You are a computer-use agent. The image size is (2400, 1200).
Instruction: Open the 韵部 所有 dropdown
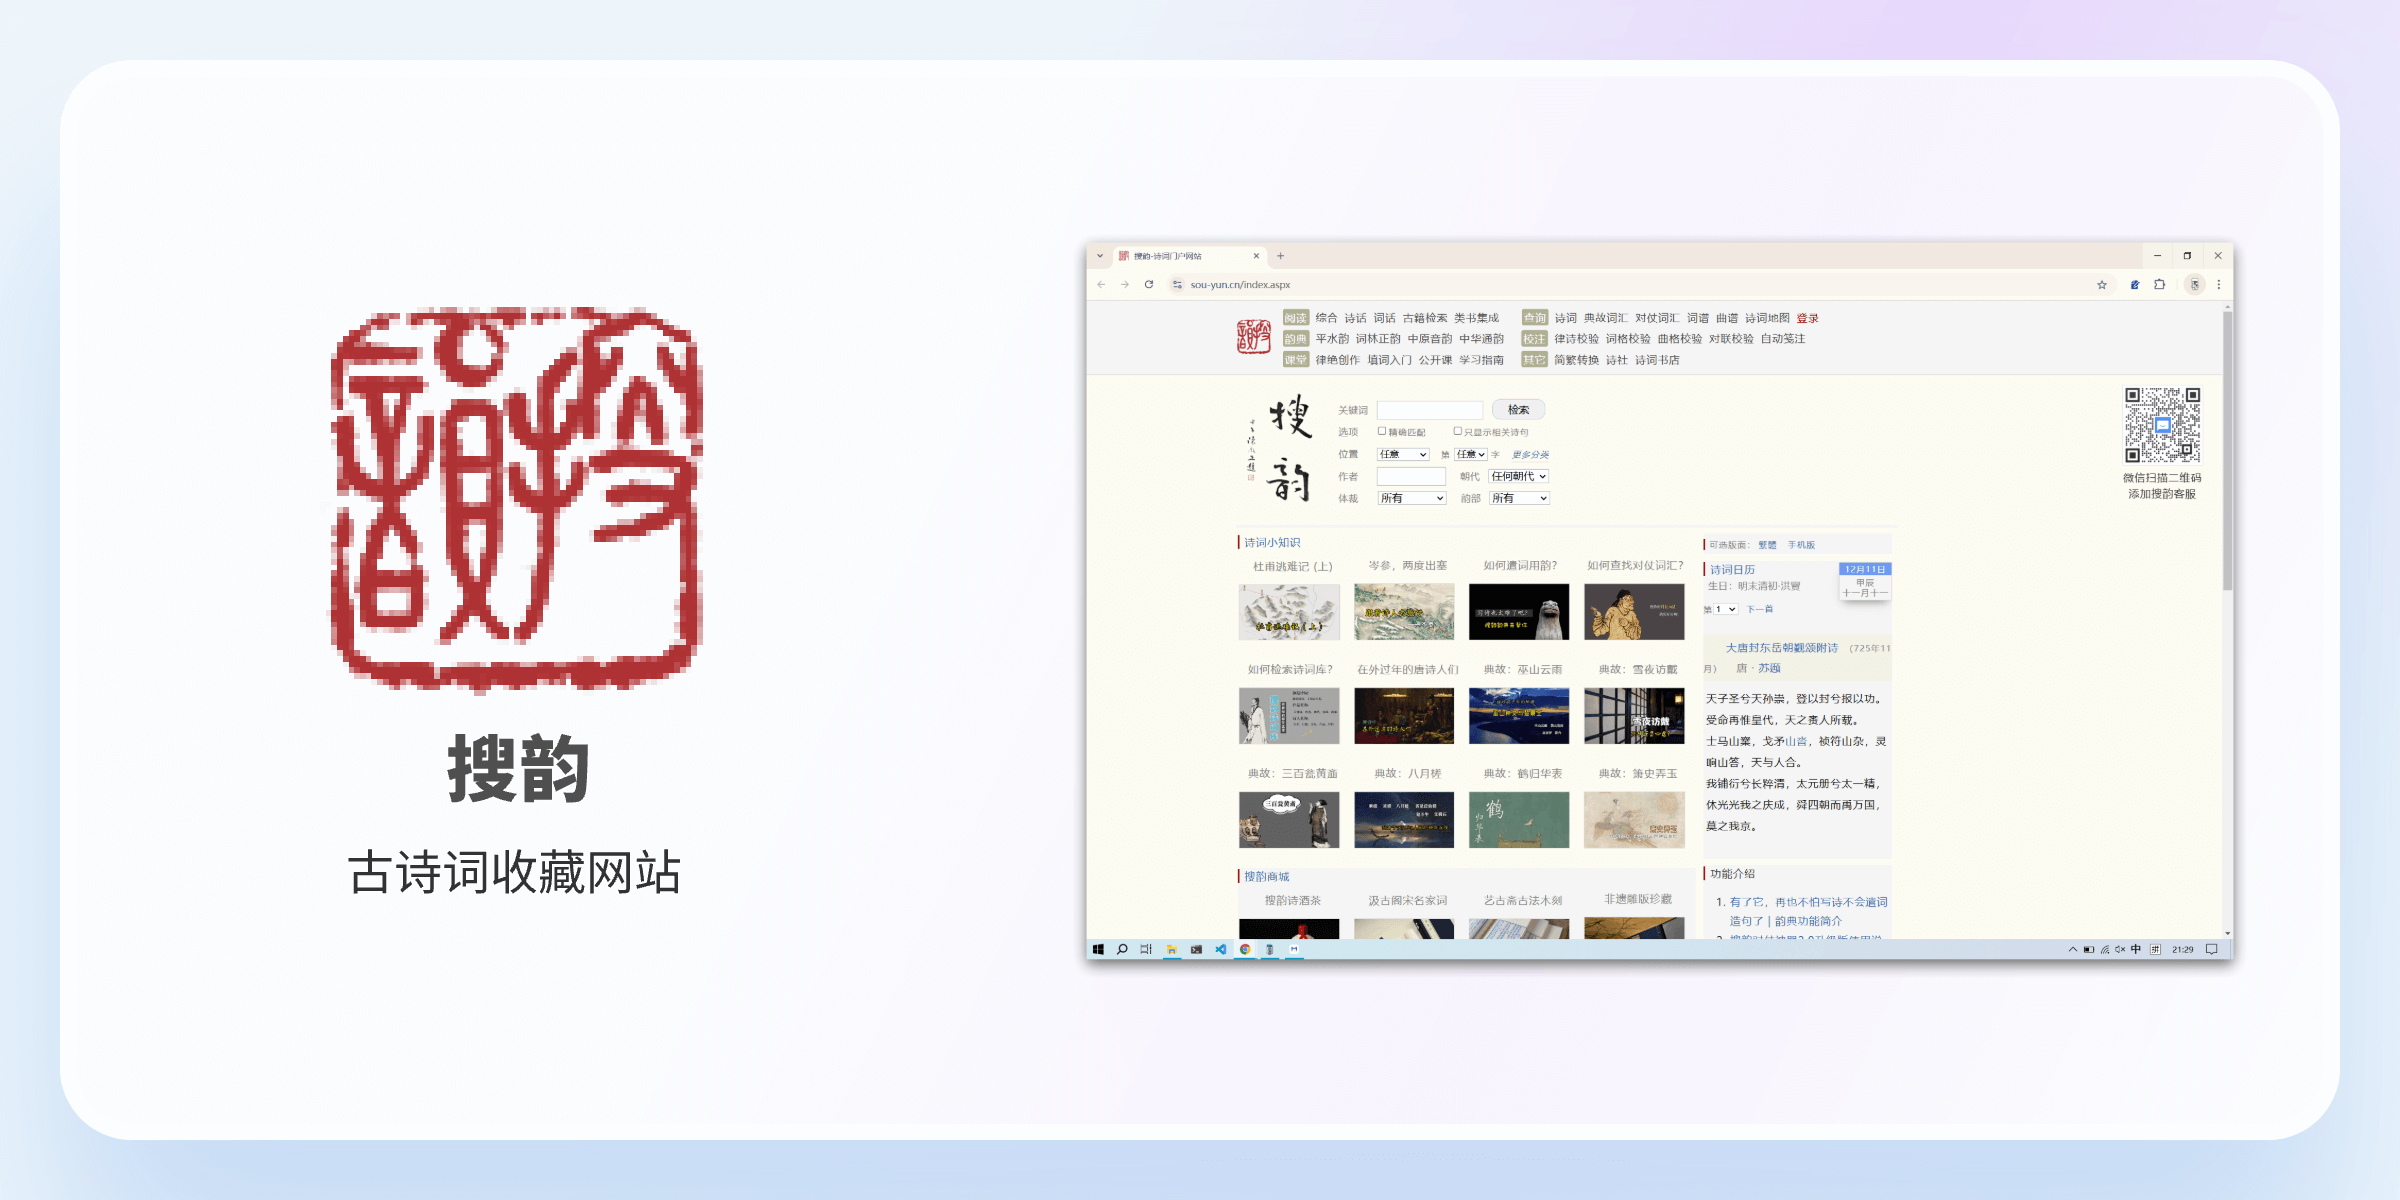click(x=1520, y=498)
